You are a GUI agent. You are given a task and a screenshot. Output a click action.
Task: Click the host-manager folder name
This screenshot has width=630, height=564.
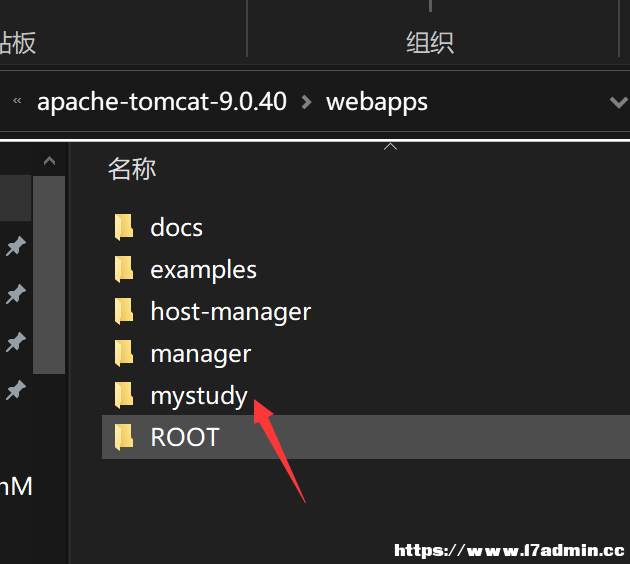point(231,312)
